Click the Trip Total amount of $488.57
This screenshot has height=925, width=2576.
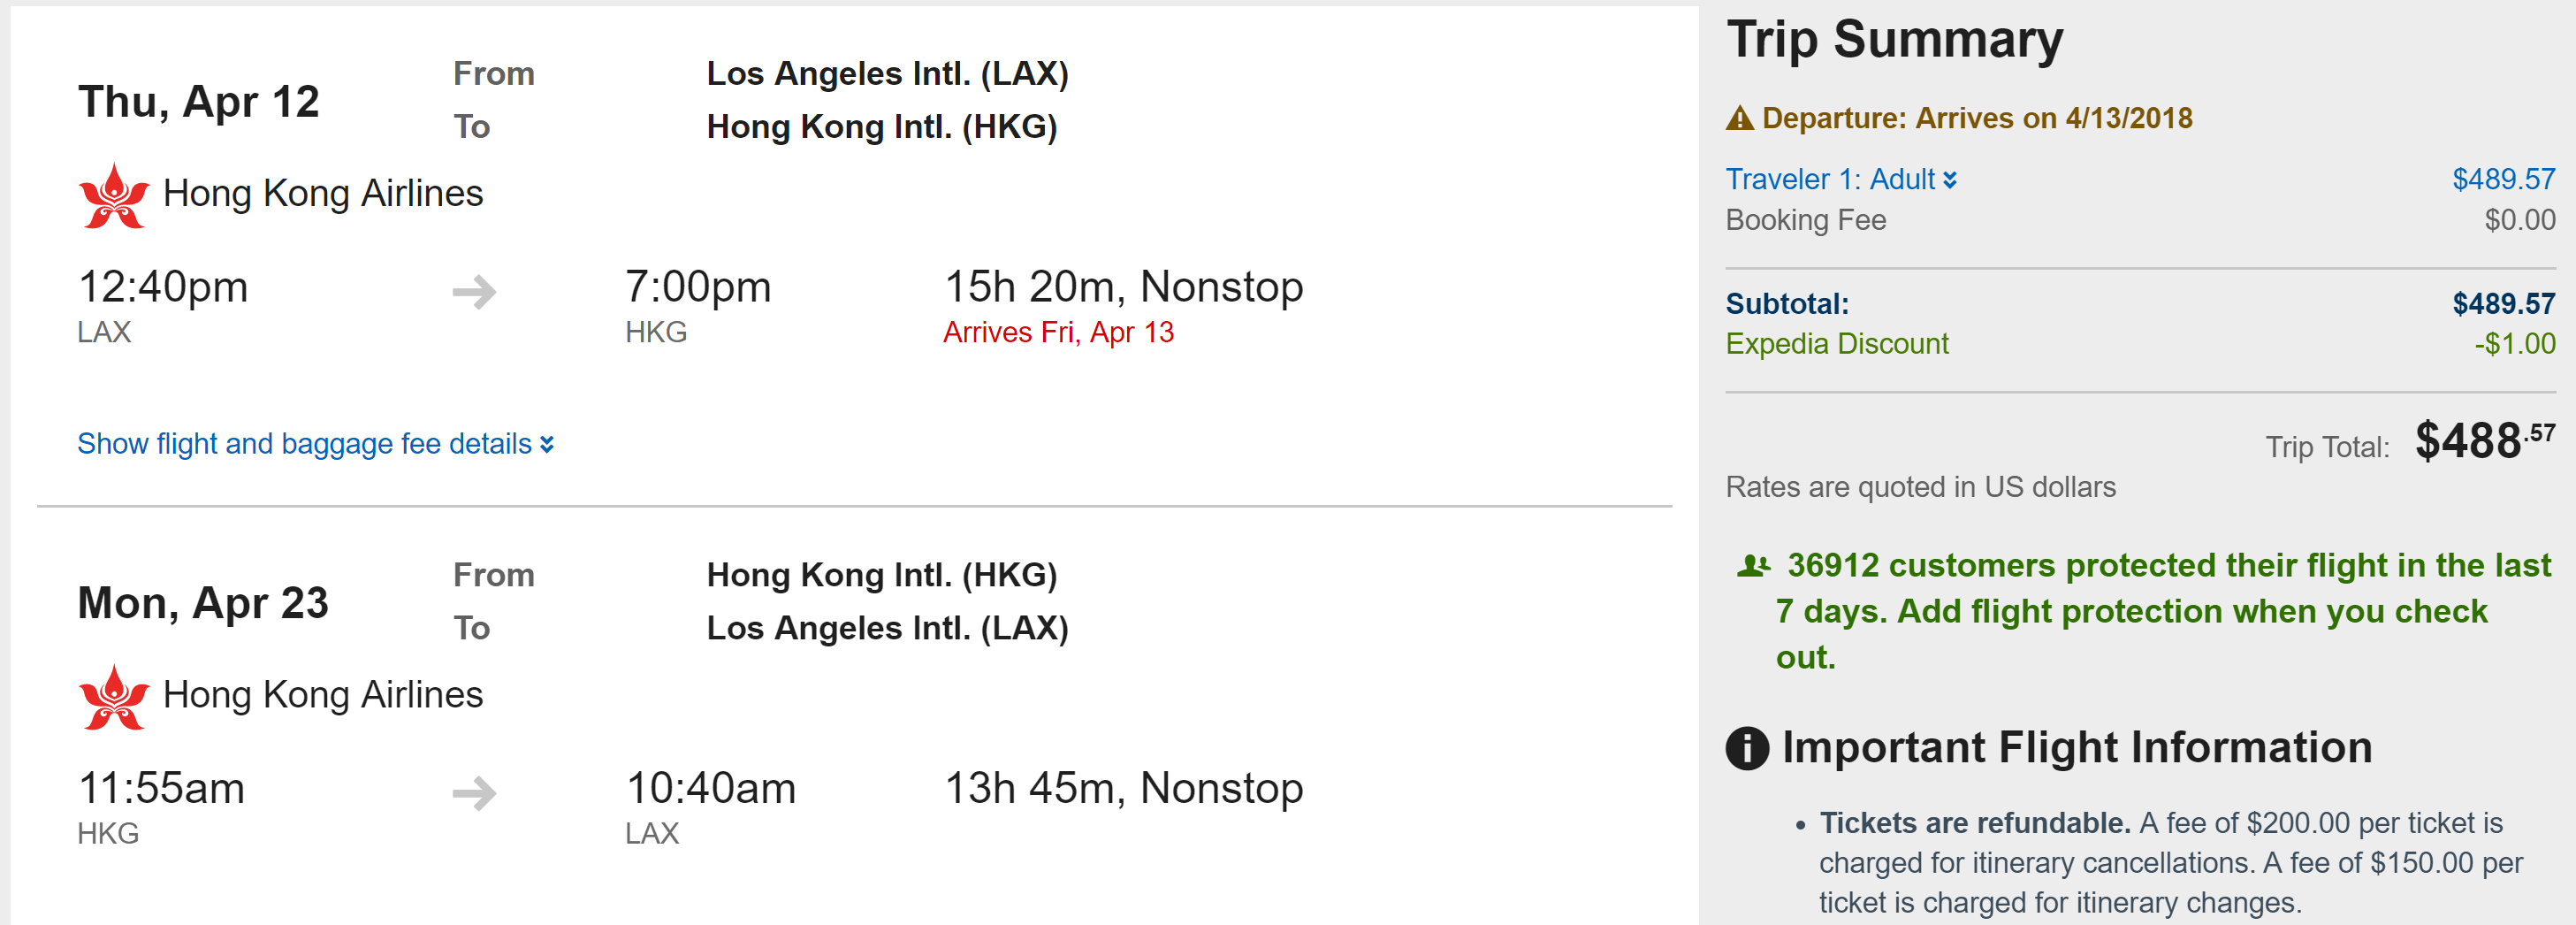(2484, 441)
